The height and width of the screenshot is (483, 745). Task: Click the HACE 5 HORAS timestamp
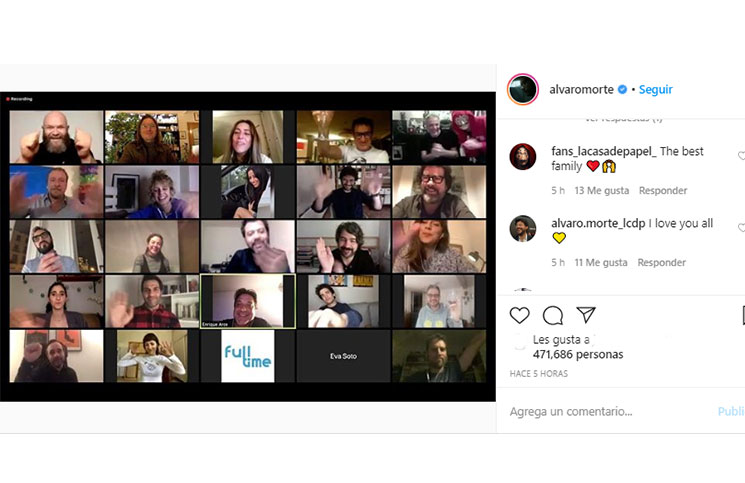tap(538, 373)
